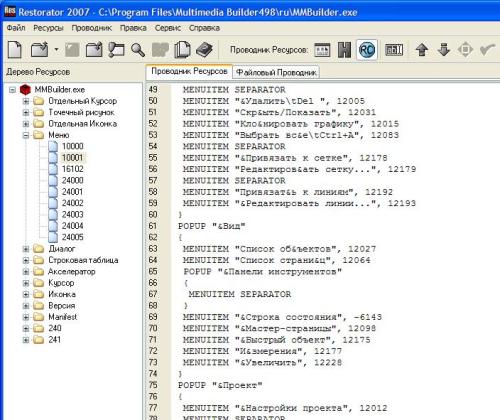Screen dimensions: 500x420
Task: Switch to the Проводник Ресурсов tab
Action: point(189,71)
